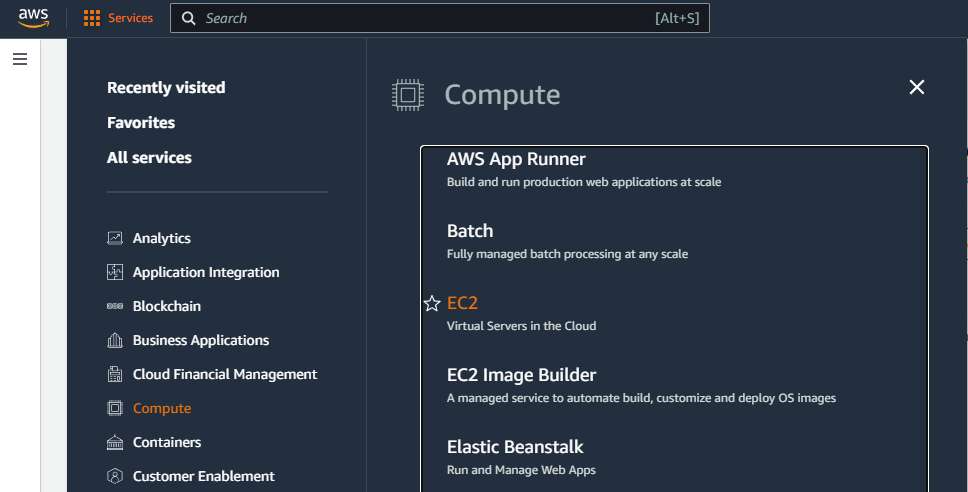The width and height of the screenshot is (968, 492).
Task: Open the EC2 service link
Action: (462, 303)
